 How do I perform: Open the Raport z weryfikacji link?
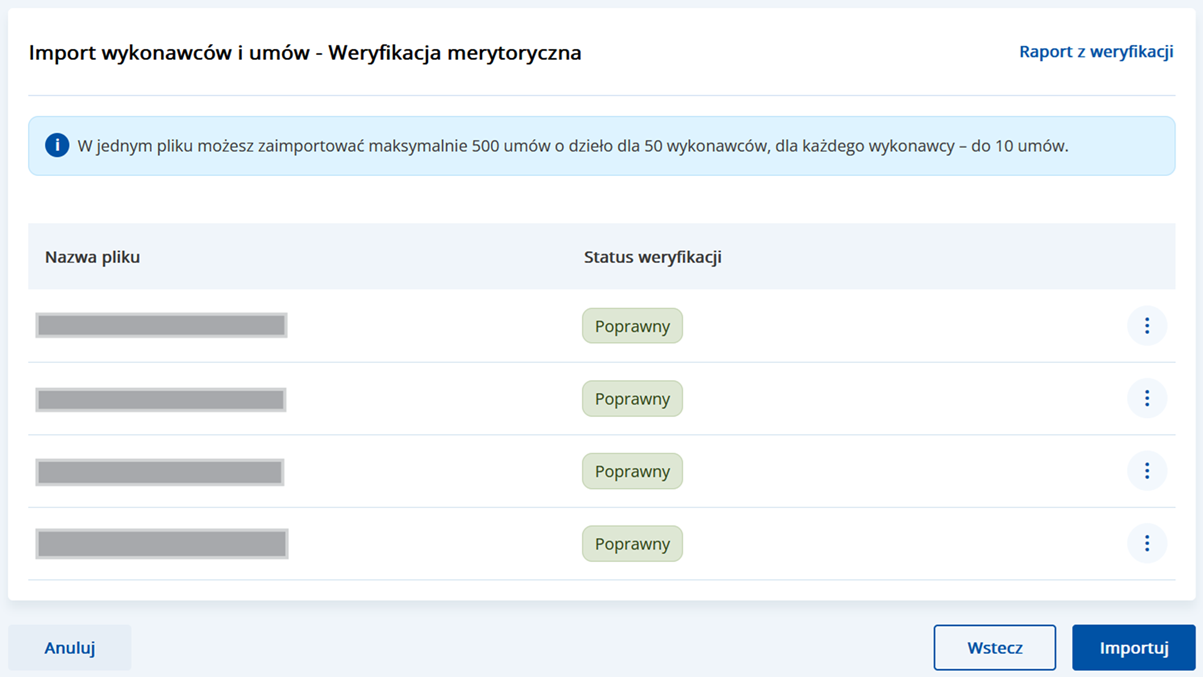[x=1095, y=52]
